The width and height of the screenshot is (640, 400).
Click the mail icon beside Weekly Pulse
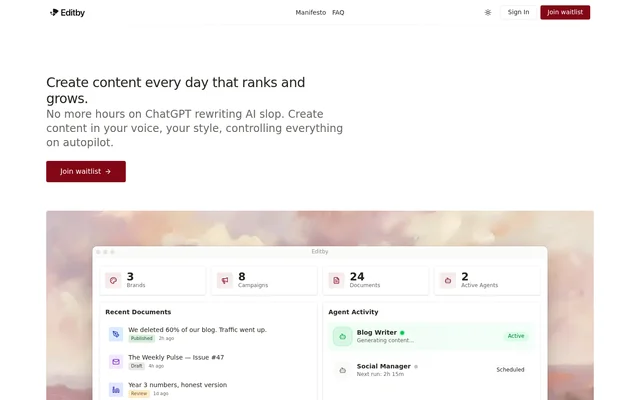pos(116,362)
